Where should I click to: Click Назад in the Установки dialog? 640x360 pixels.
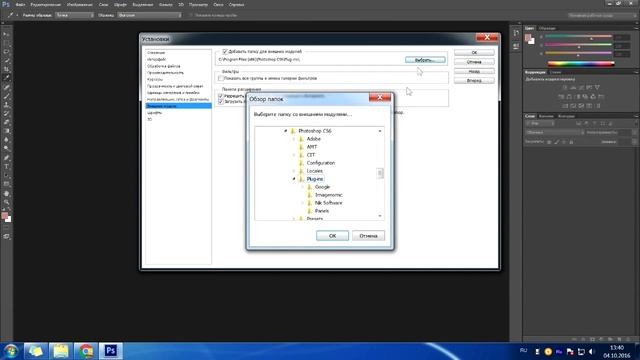click(474, 71)
